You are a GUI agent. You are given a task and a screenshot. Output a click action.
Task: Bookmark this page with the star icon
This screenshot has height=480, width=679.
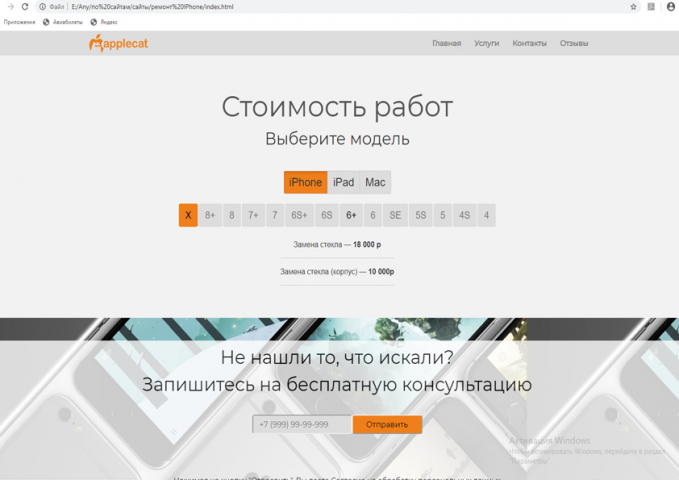click(633, 6)
